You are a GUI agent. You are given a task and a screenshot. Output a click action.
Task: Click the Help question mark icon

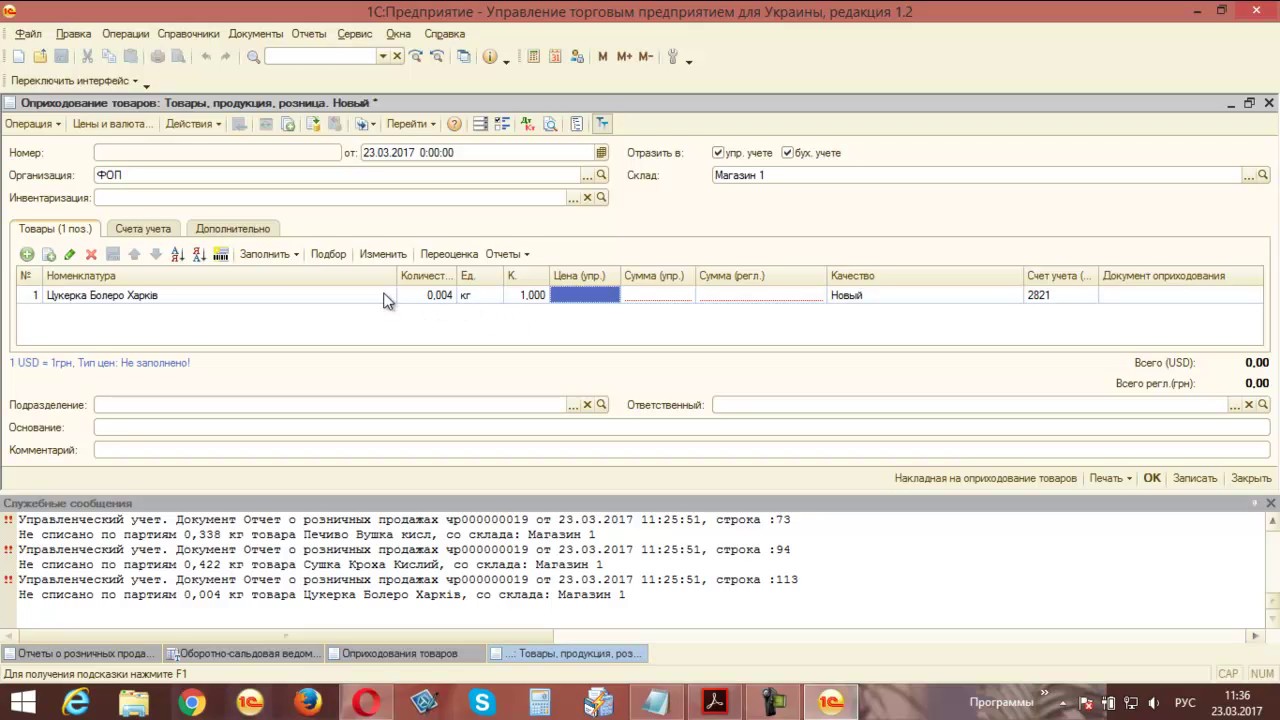tap(454, 124)
